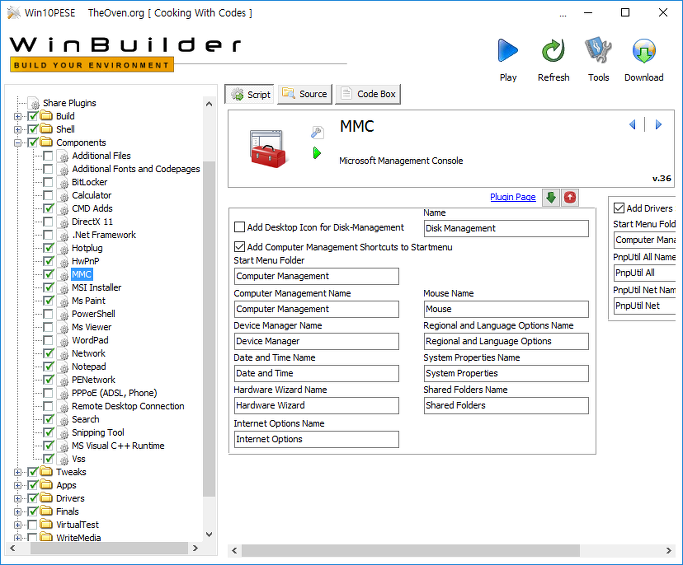This screenshot has height=565, width=683.
Task: Go to next script with right blue arrow
Action: (x=659, y=125)
